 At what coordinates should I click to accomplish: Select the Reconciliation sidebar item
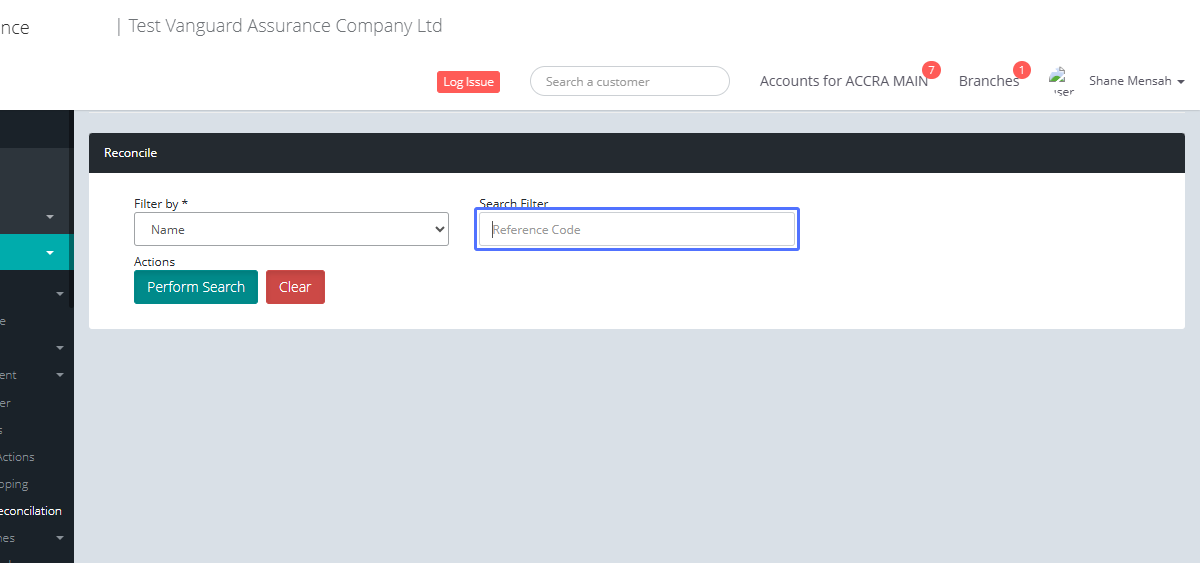[x=31, y=511]
